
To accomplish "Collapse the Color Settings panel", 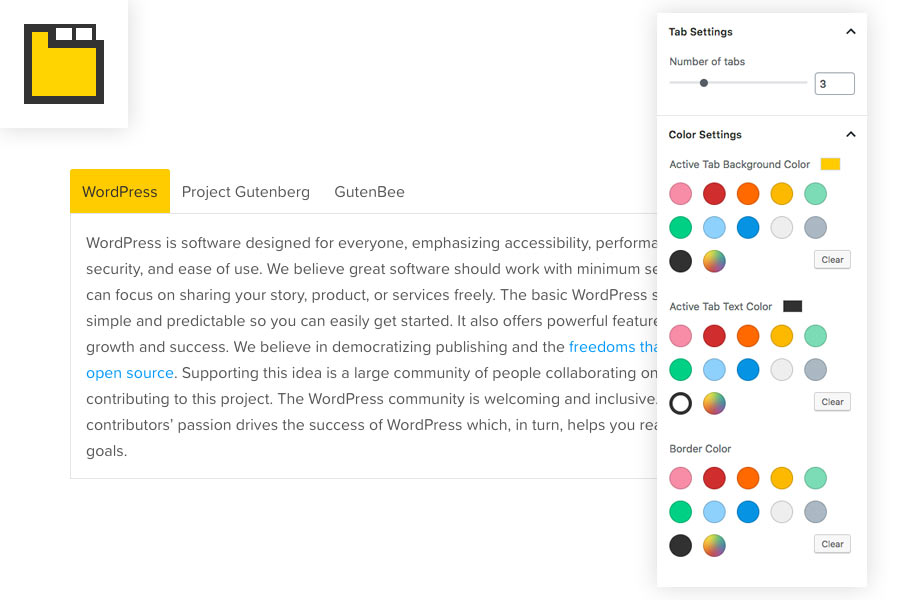I will pyautogui.click(x=851, y=134).
